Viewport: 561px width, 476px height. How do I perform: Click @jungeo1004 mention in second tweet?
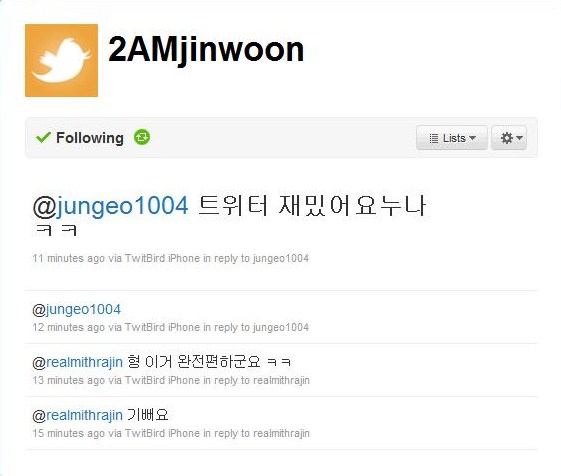click(77, 310)
